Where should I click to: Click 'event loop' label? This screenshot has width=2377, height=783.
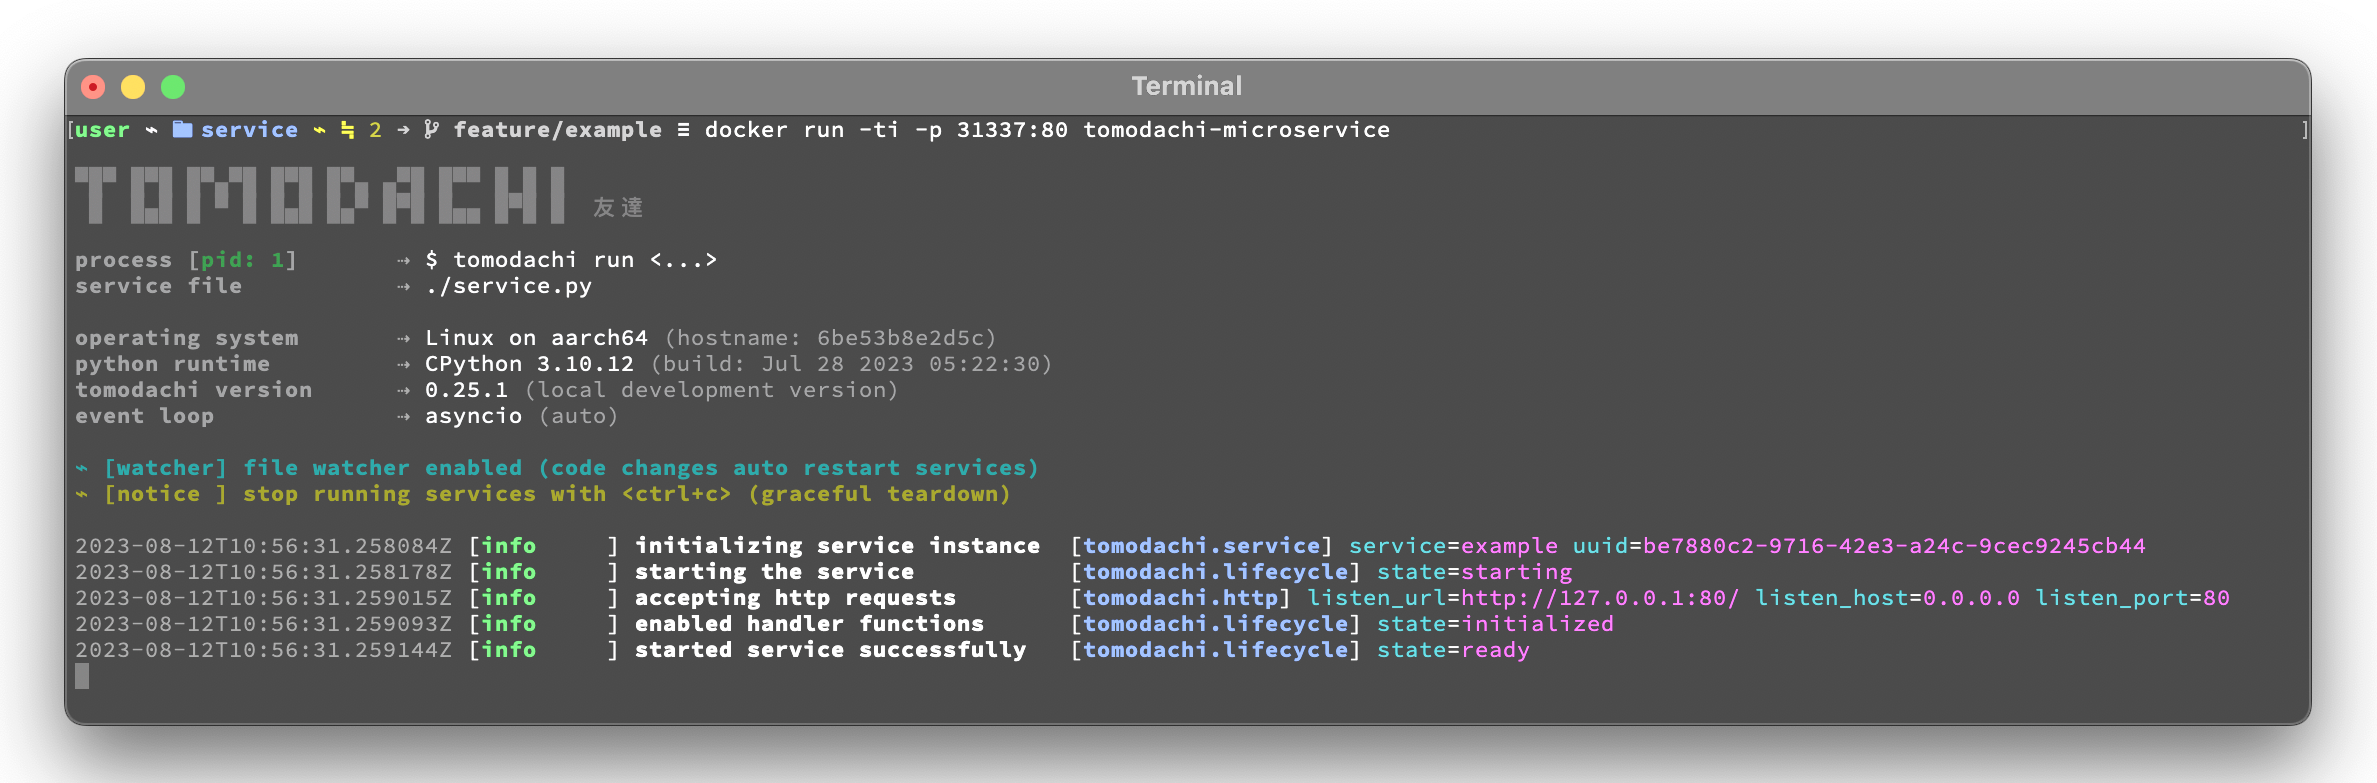144,416
